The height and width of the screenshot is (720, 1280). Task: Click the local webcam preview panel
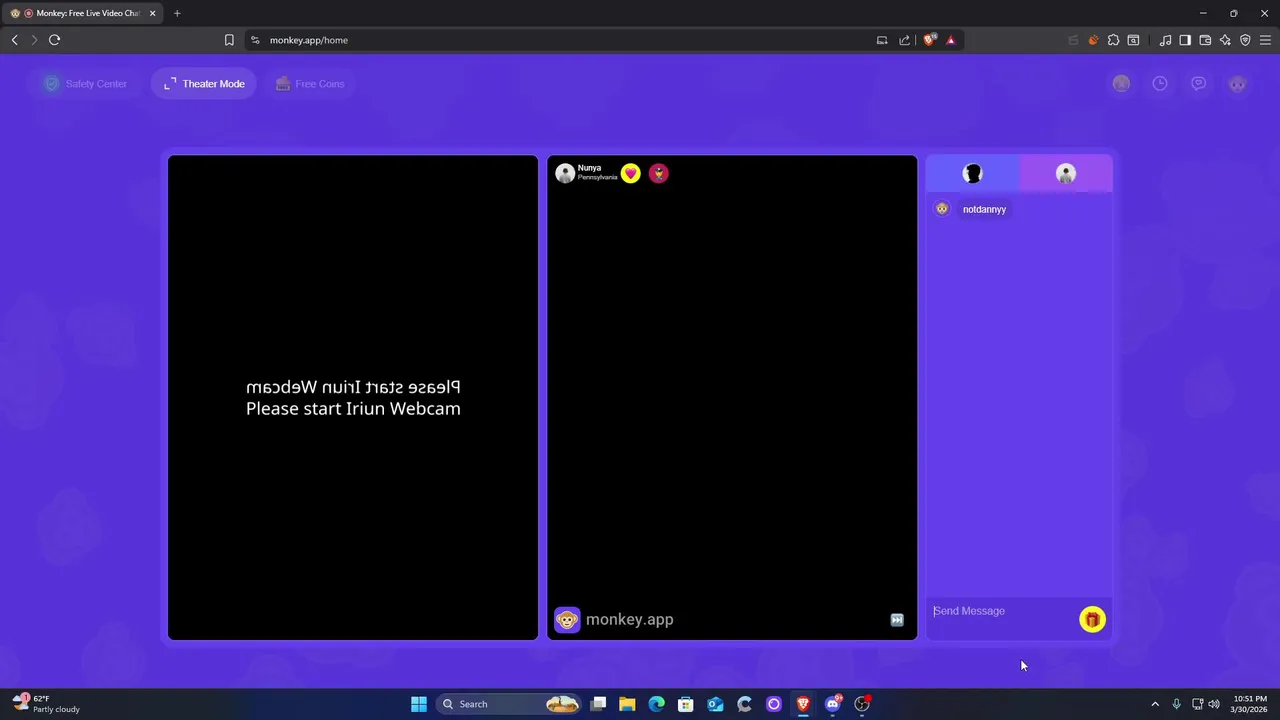click(353, 397)
